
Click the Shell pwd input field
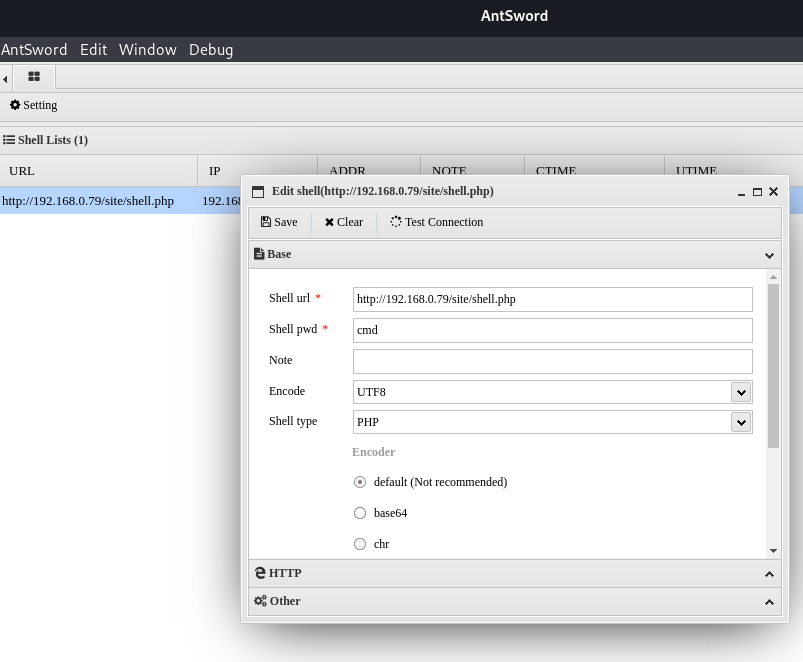(553, 330)
